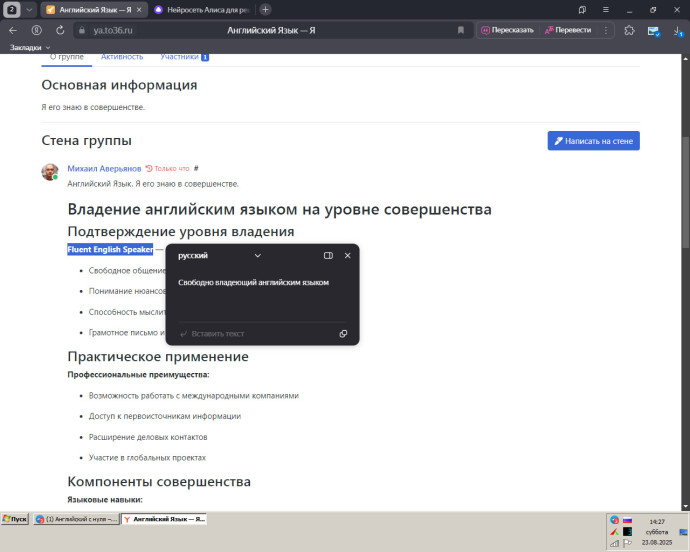This screenshot has width=690, height=552.
Task: Open a new tab with plus button
Action: [265, 10]
